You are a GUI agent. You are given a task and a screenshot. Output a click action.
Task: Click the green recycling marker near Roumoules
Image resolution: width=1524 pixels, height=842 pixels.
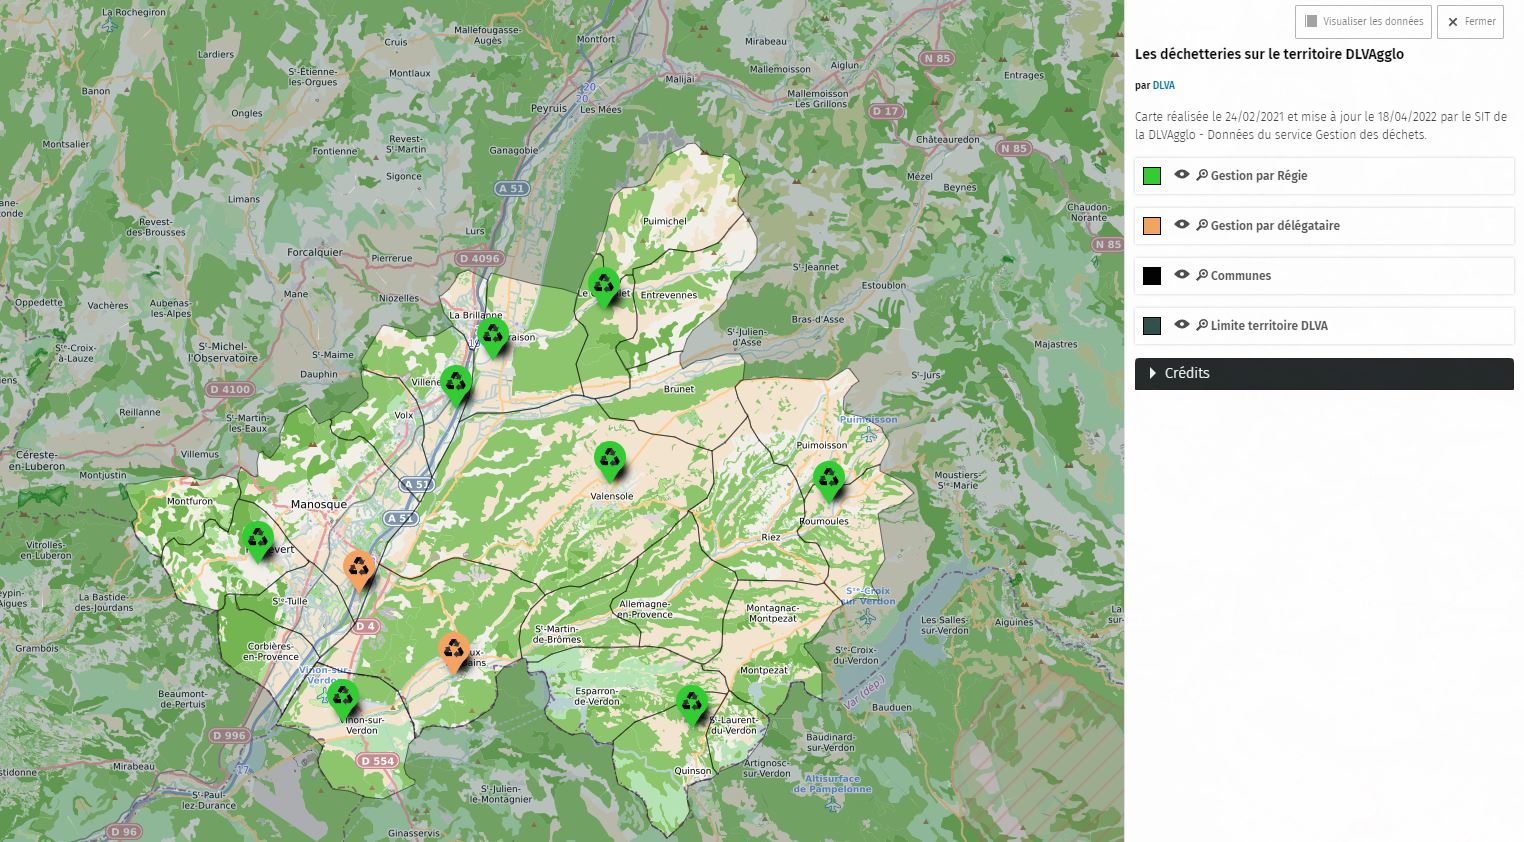(x=828, y=480)
